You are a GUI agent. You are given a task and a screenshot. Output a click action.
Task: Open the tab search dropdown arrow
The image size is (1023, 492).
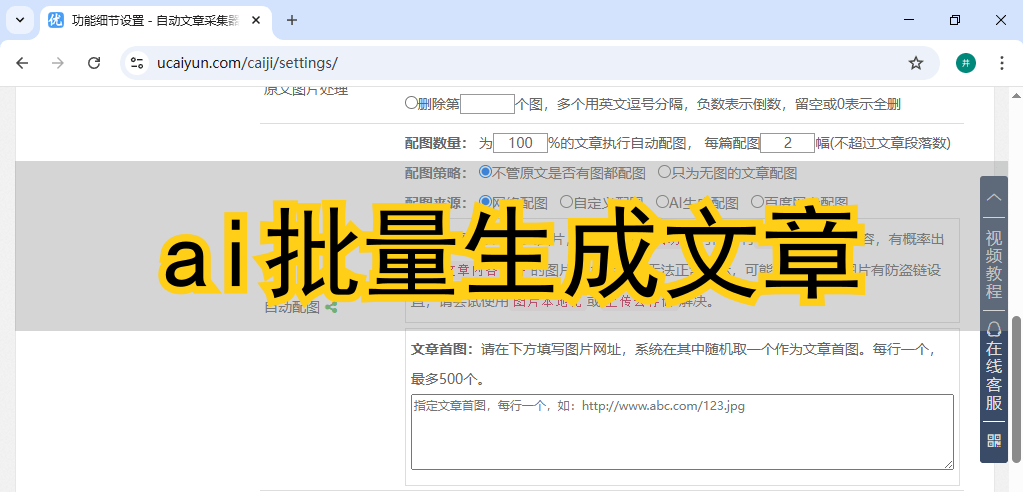pos(20,20)
